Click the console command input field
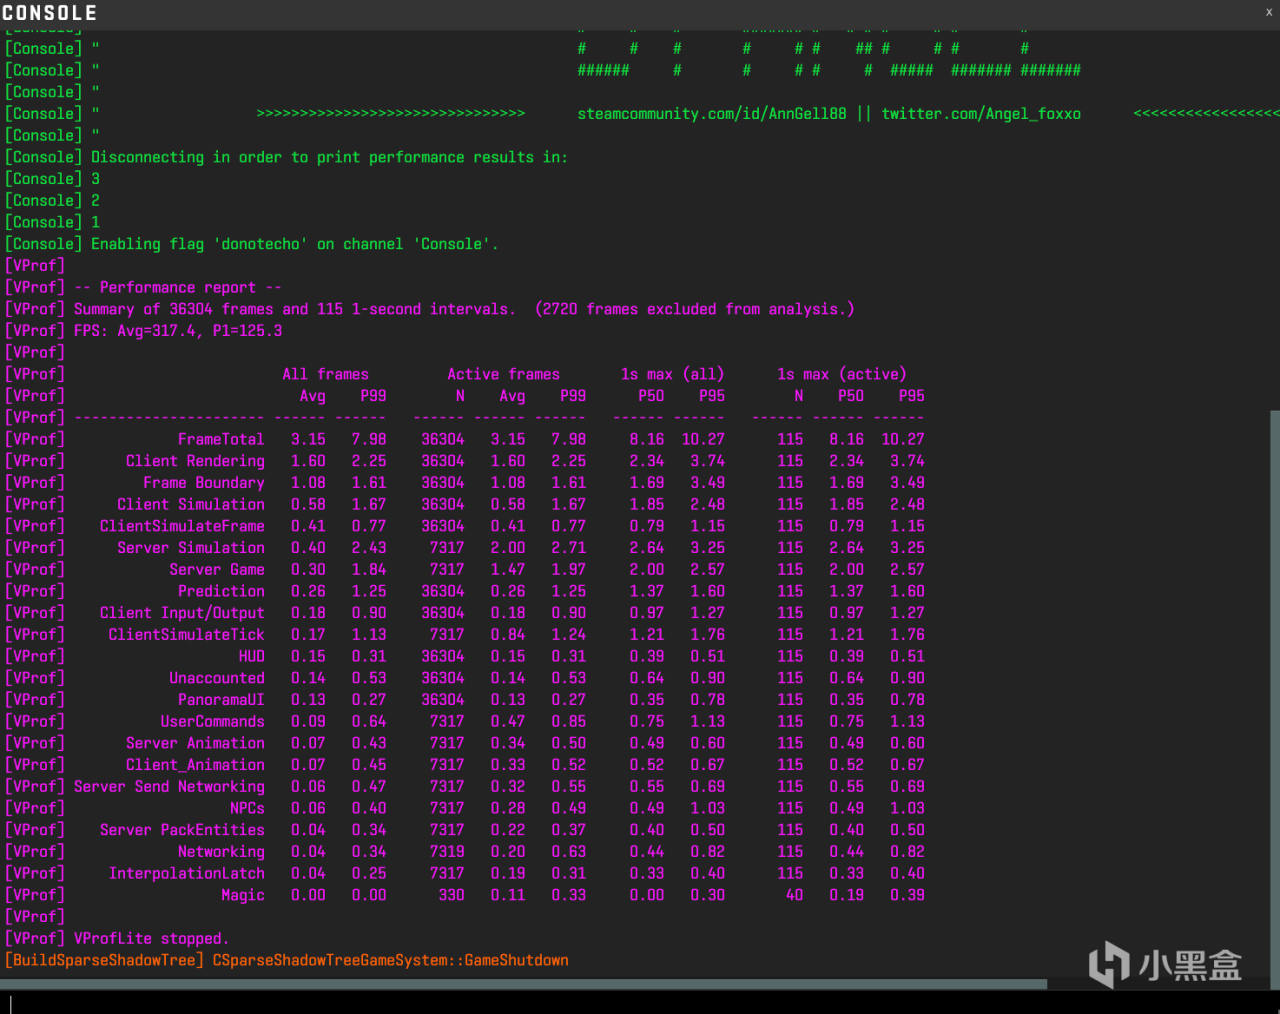 pyautogui.click(x=640, y=1003)
